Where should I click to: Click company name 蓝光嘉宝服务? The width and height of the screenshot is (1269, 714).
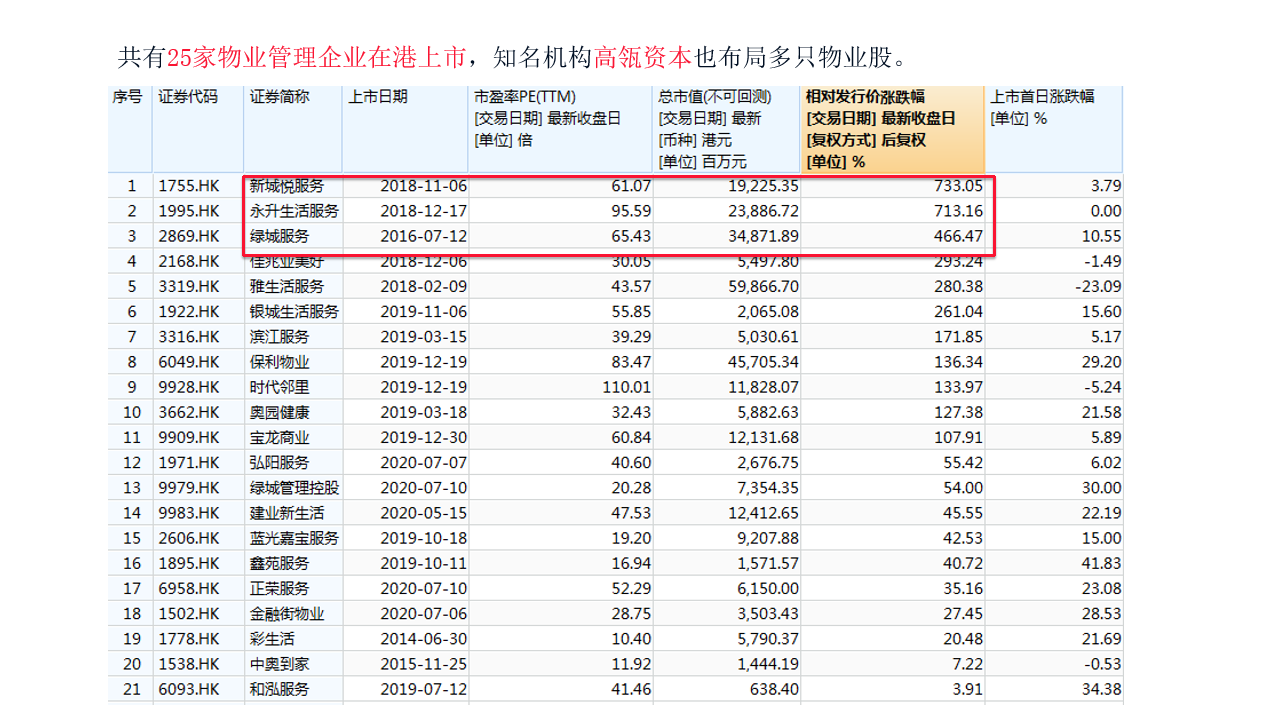point(295,538)
